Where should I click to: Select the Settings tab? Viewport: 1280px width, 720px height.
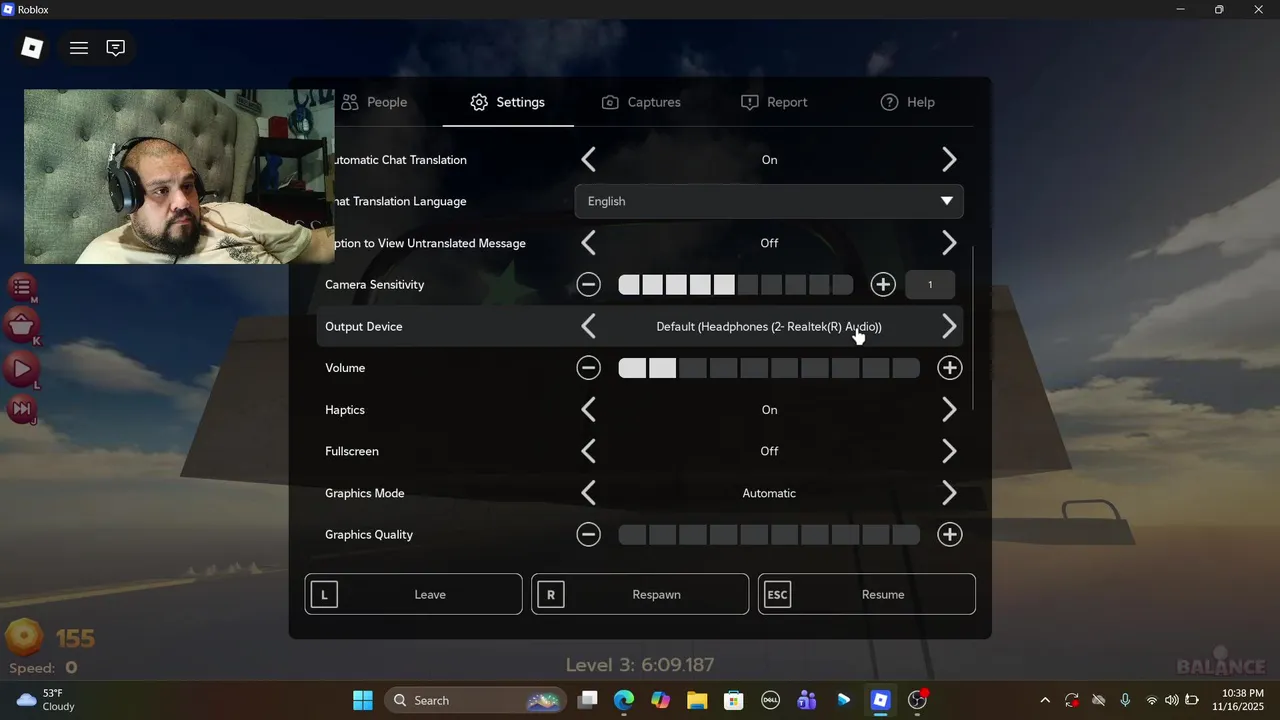pyautogui.click(x=508, y=102)
